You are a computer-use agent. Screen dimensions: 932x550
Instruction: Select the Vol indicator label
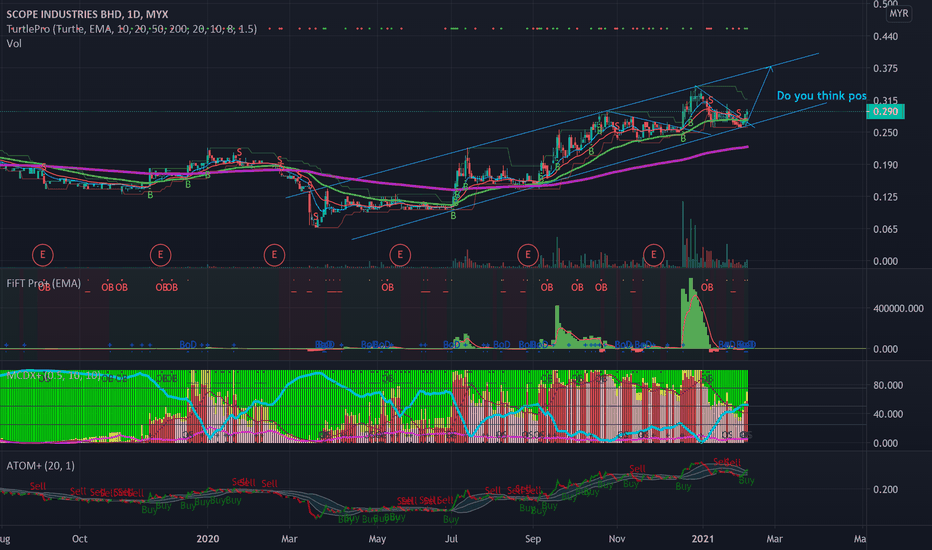click(x=14, y=43)
